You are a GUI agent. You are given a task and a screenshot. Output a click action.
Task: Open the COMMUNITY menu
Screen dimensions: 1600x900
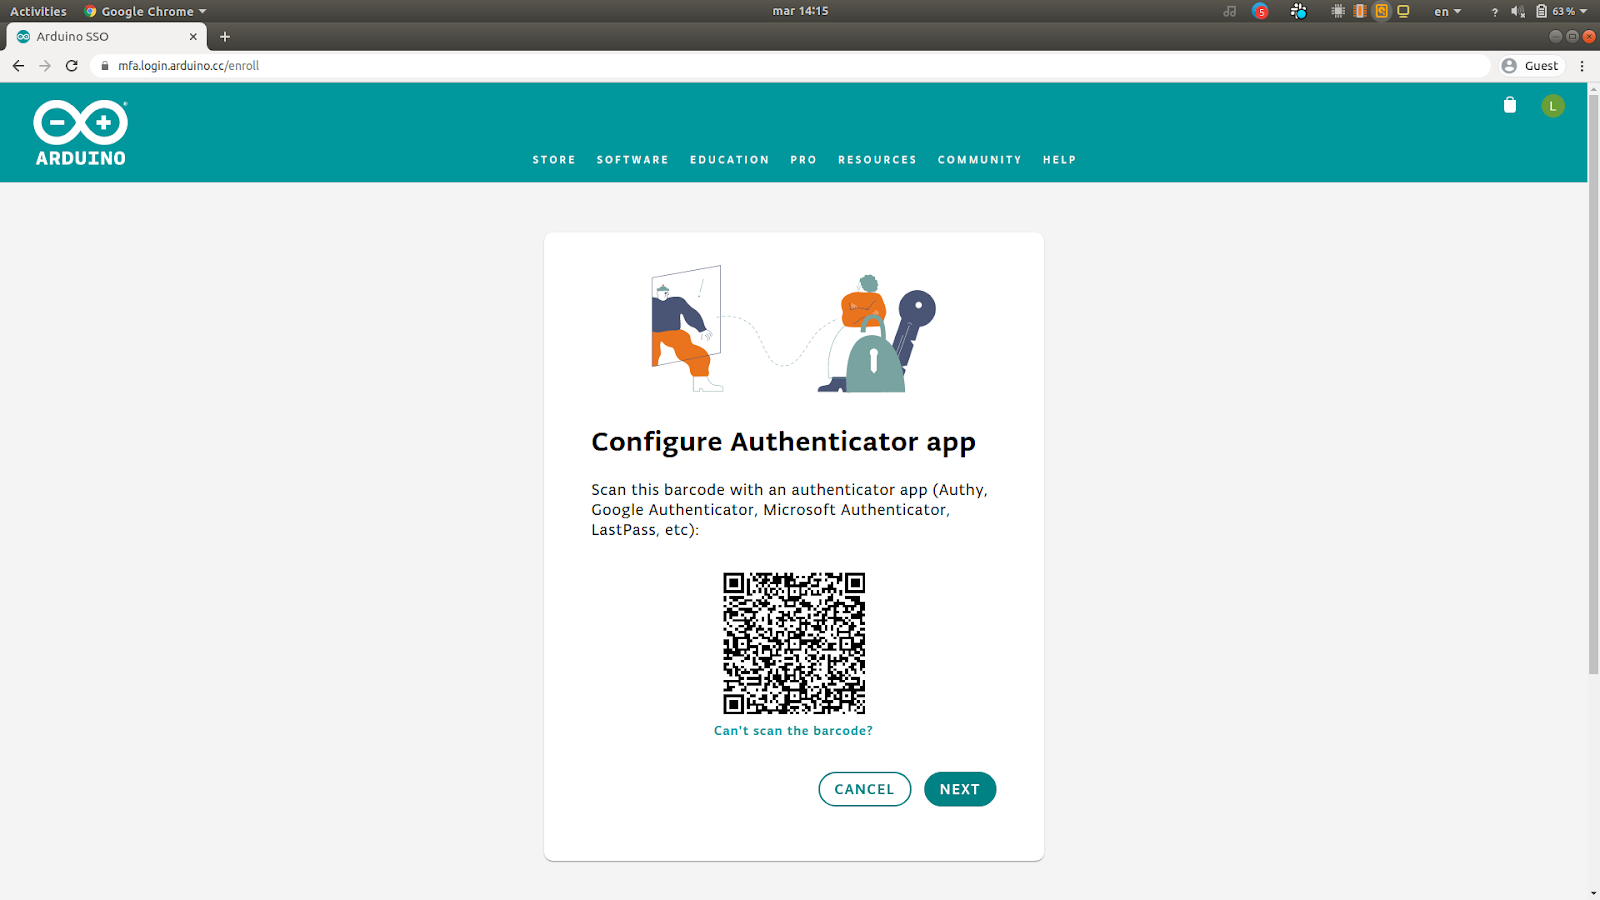point(980,160)
